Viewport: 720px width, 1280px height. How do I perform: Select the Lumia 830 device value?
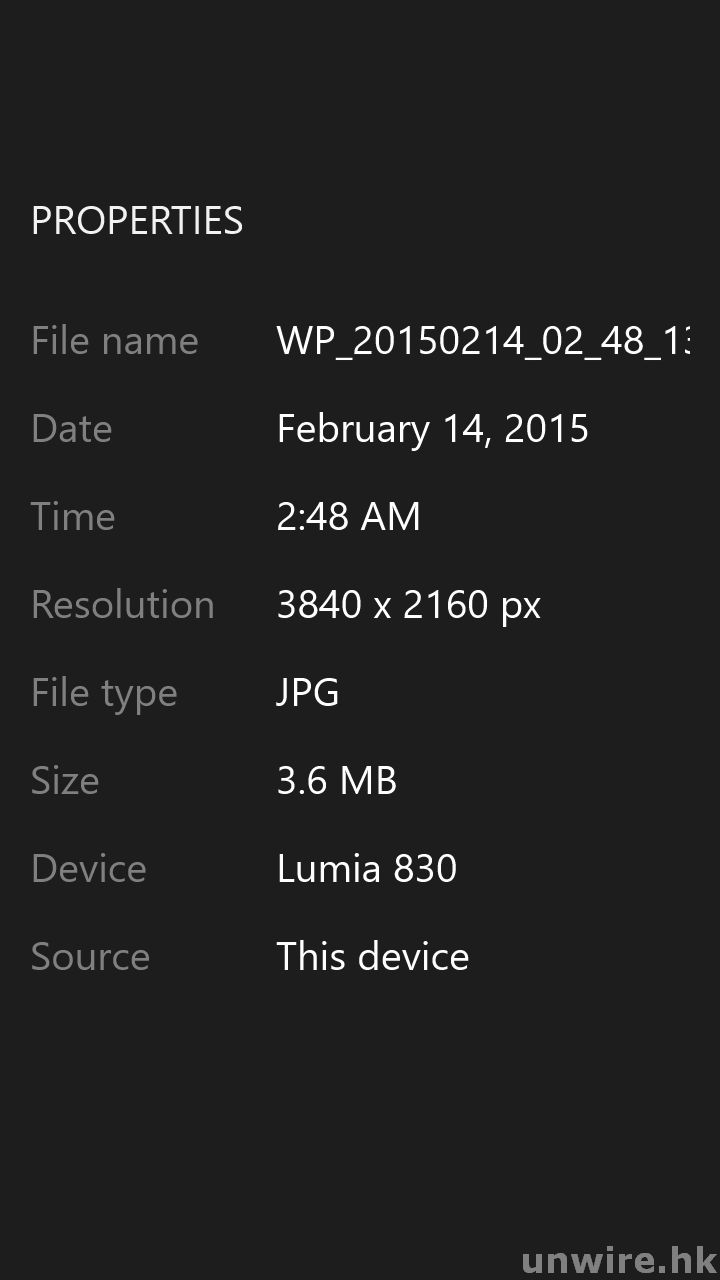(x=366, y=869)
